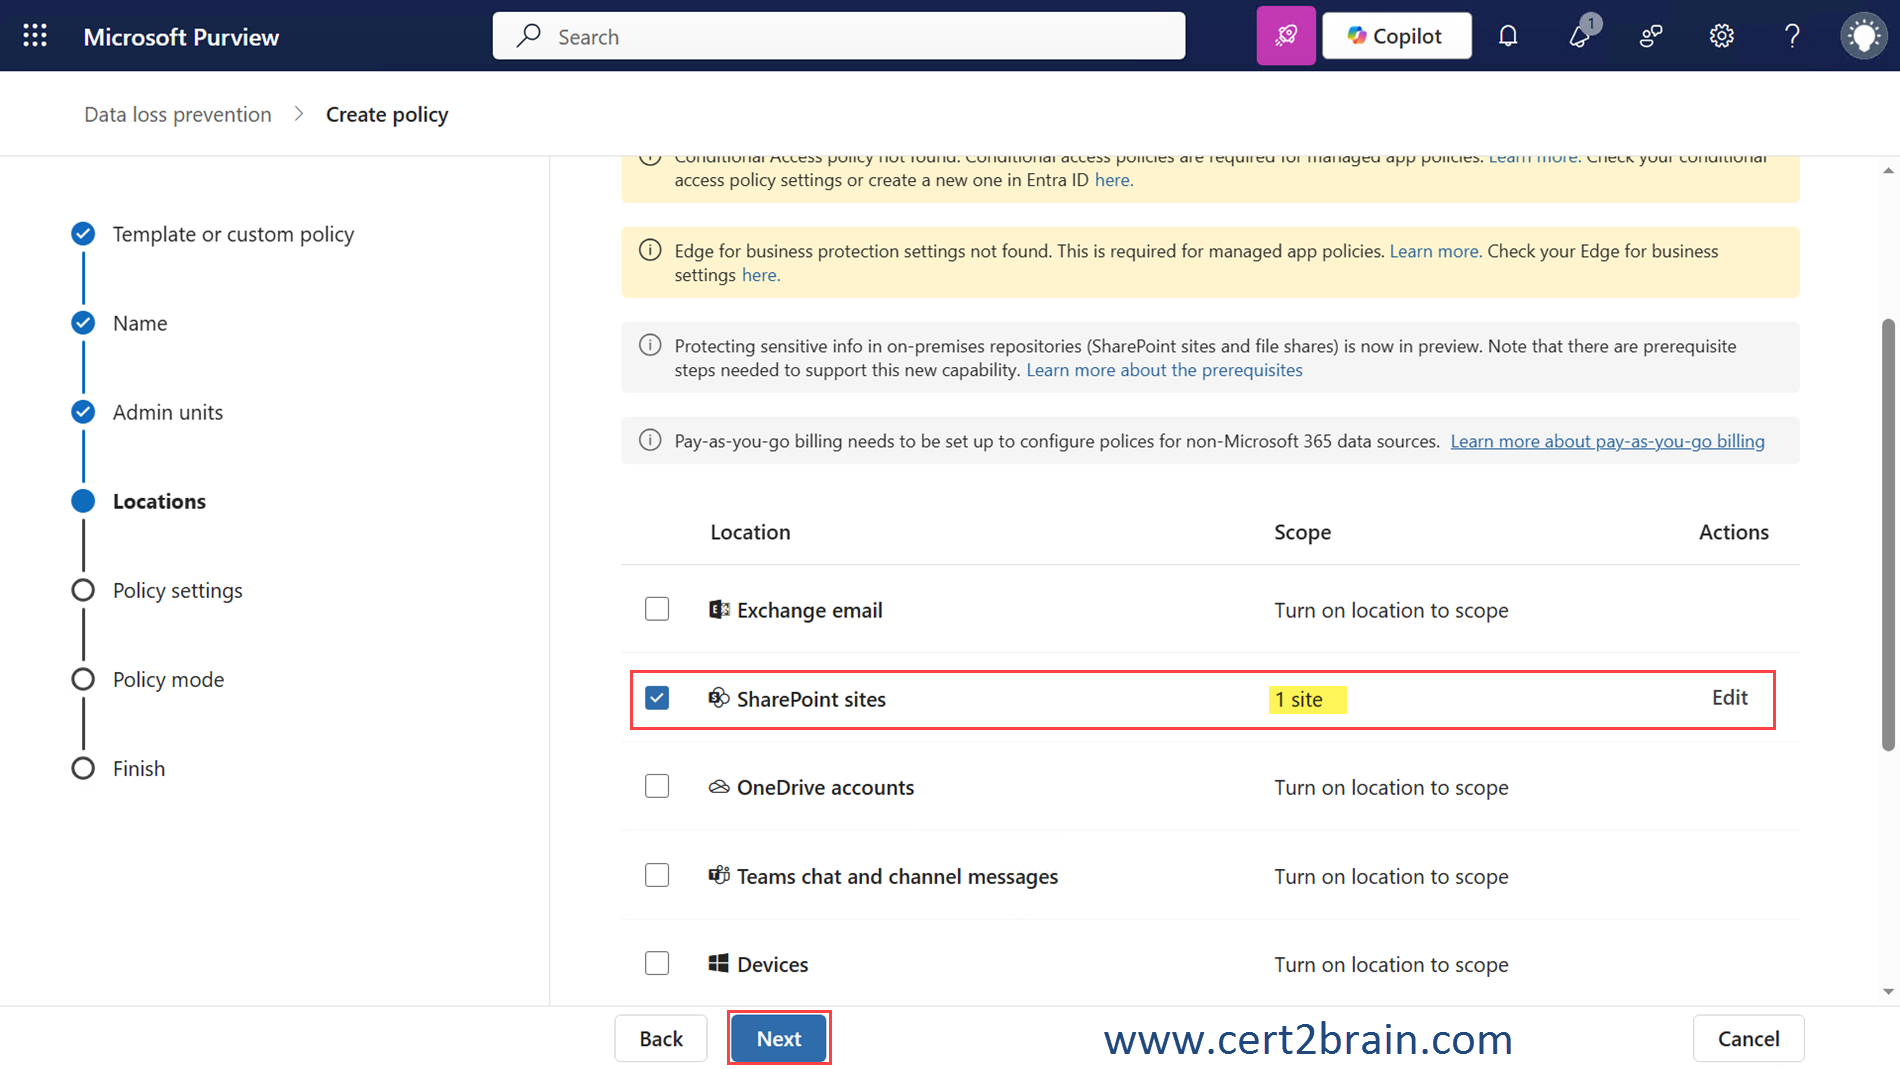Click the feedback people icon in header
The height and width of the screenshot is (1069, 1900).
point(1650,36)
